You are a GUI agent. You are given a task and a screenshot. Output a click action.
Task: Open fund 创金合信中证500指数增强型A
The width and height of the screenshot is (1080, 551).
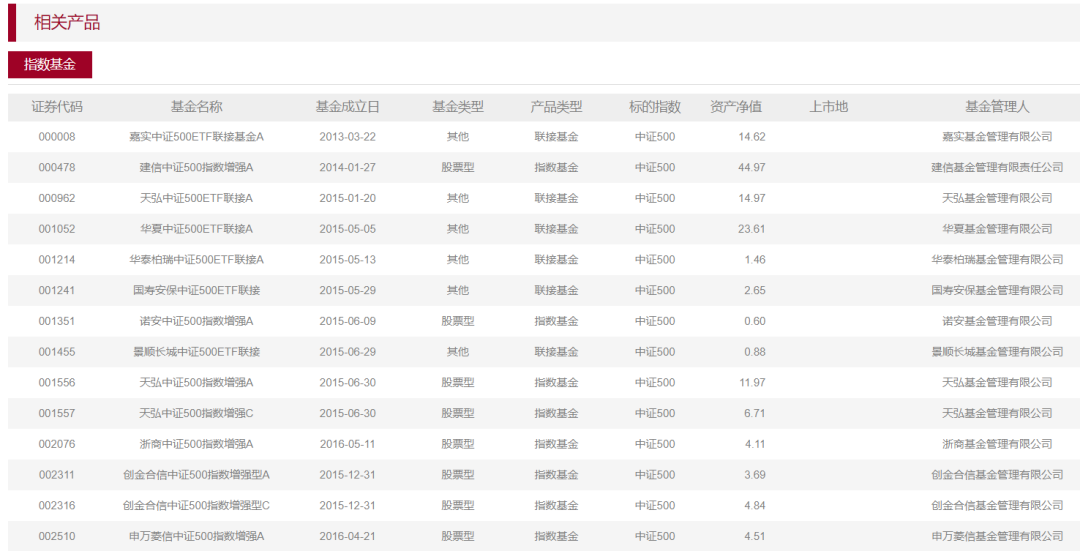click(196, 475)
